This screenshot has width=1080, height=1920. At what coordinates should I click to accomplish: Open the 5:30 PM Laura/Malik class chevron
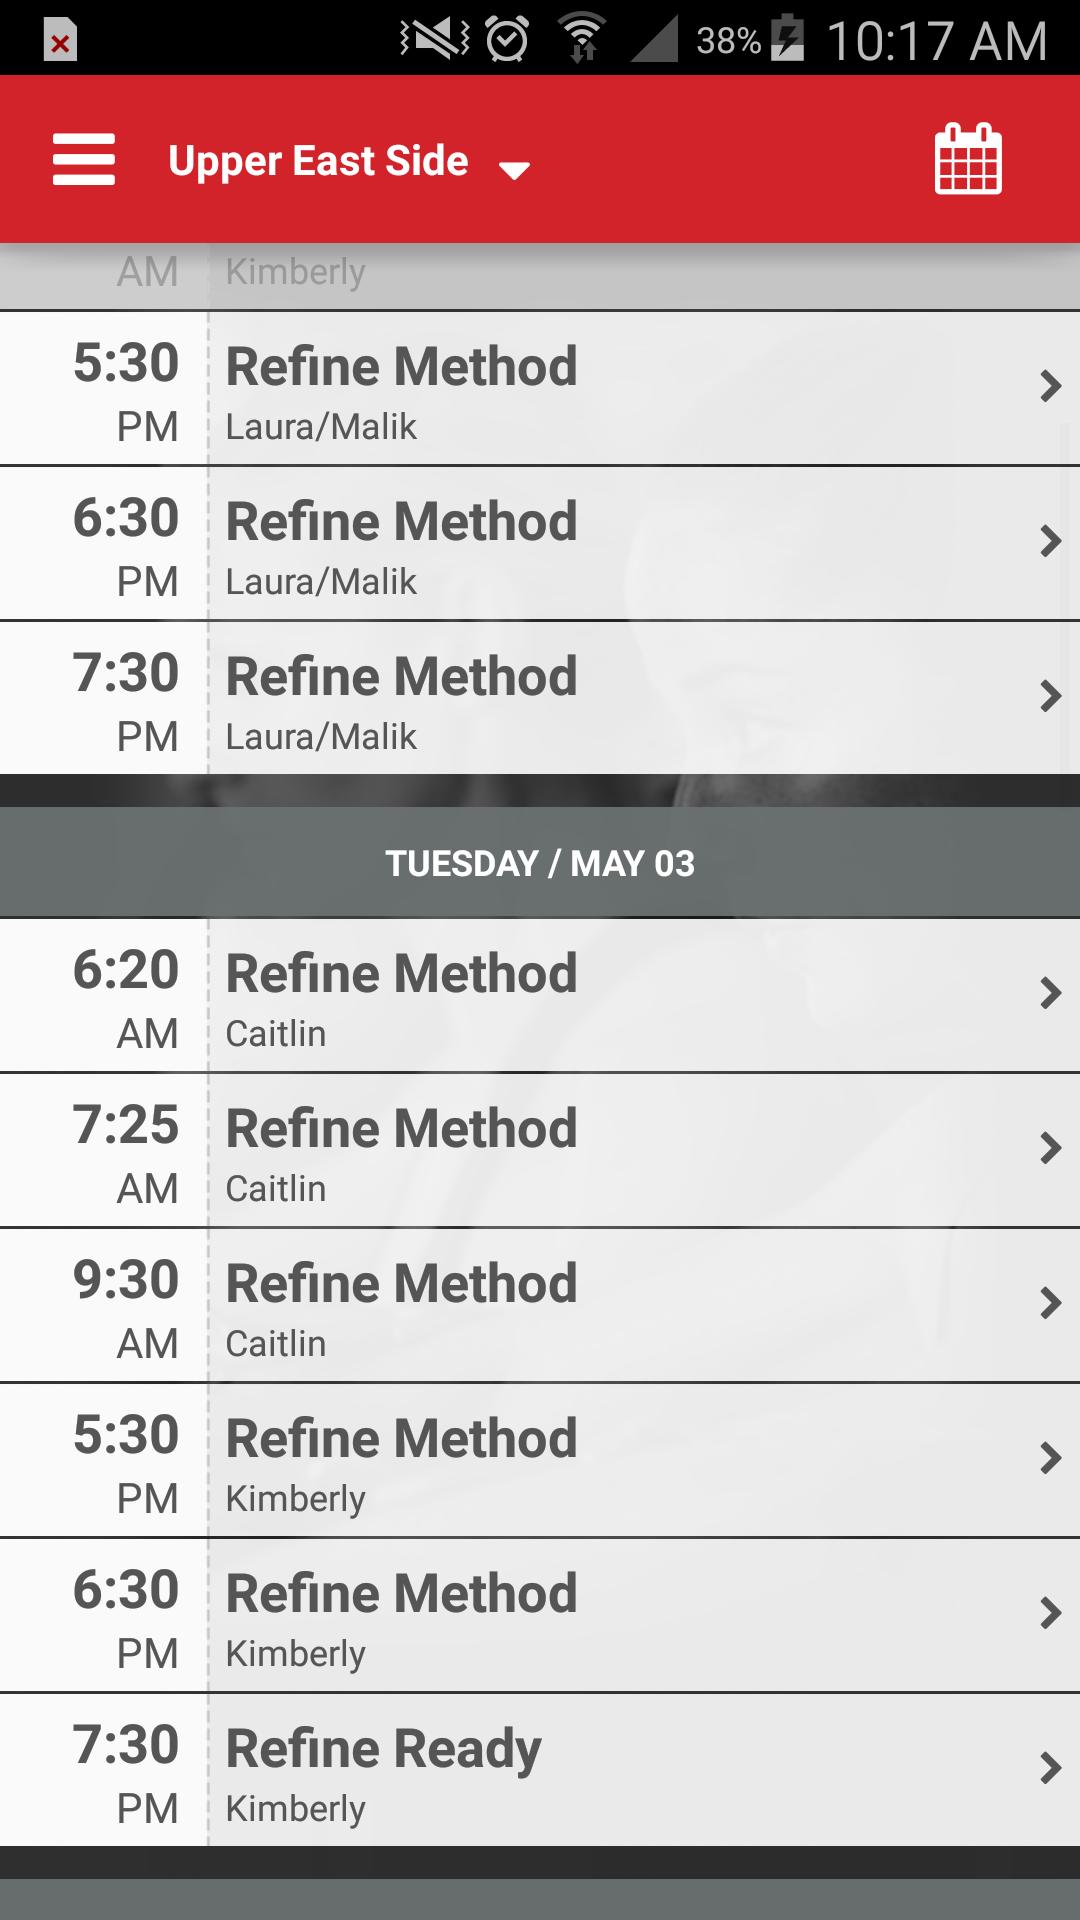[x=1049, y=387]
